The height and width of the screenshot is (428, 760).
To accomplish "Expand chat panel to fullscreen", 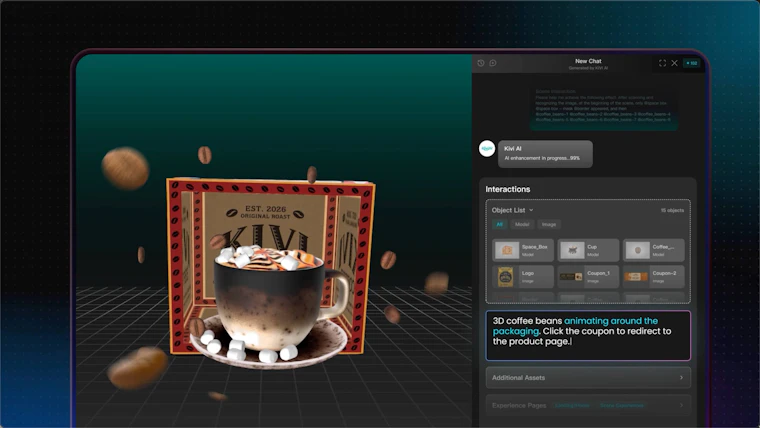I will pos(662,63).
